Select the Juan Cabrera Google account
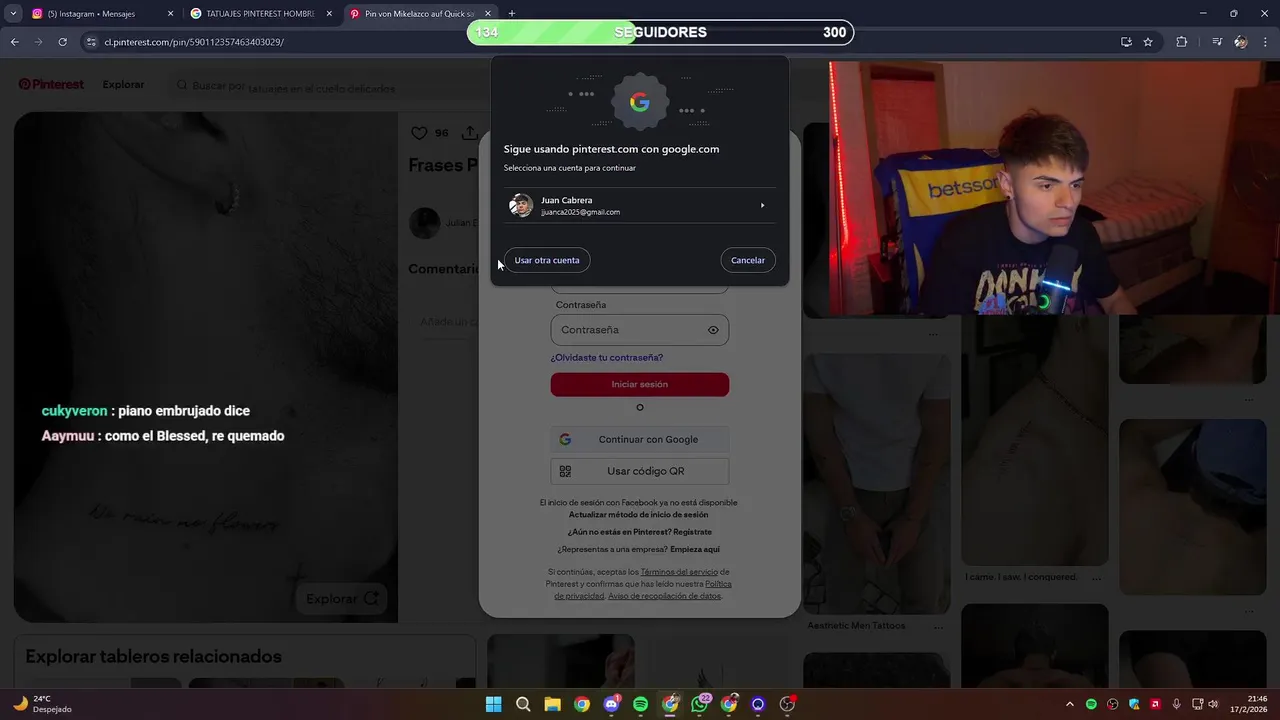 (x=640, y=205)
